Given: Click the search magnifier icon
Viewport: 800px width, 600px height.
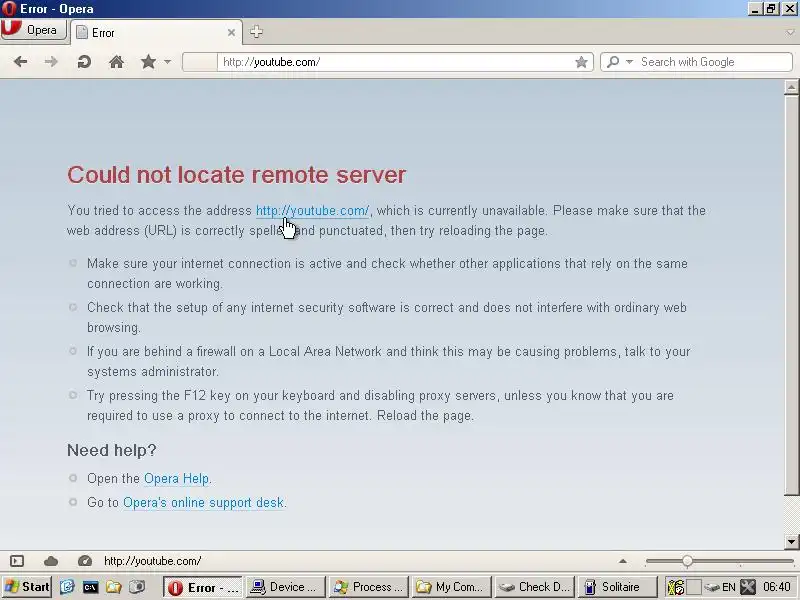Looking at the screenshot, I should (613, 62).
